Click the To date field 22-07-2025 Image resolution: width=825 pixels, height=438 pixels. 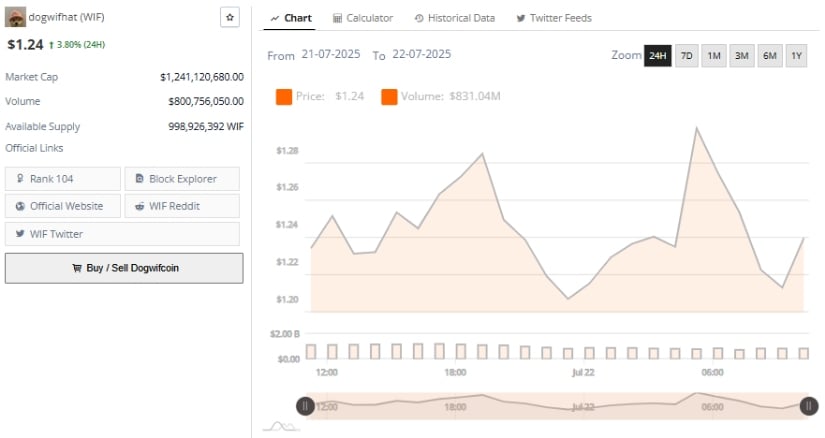point(421,54)
